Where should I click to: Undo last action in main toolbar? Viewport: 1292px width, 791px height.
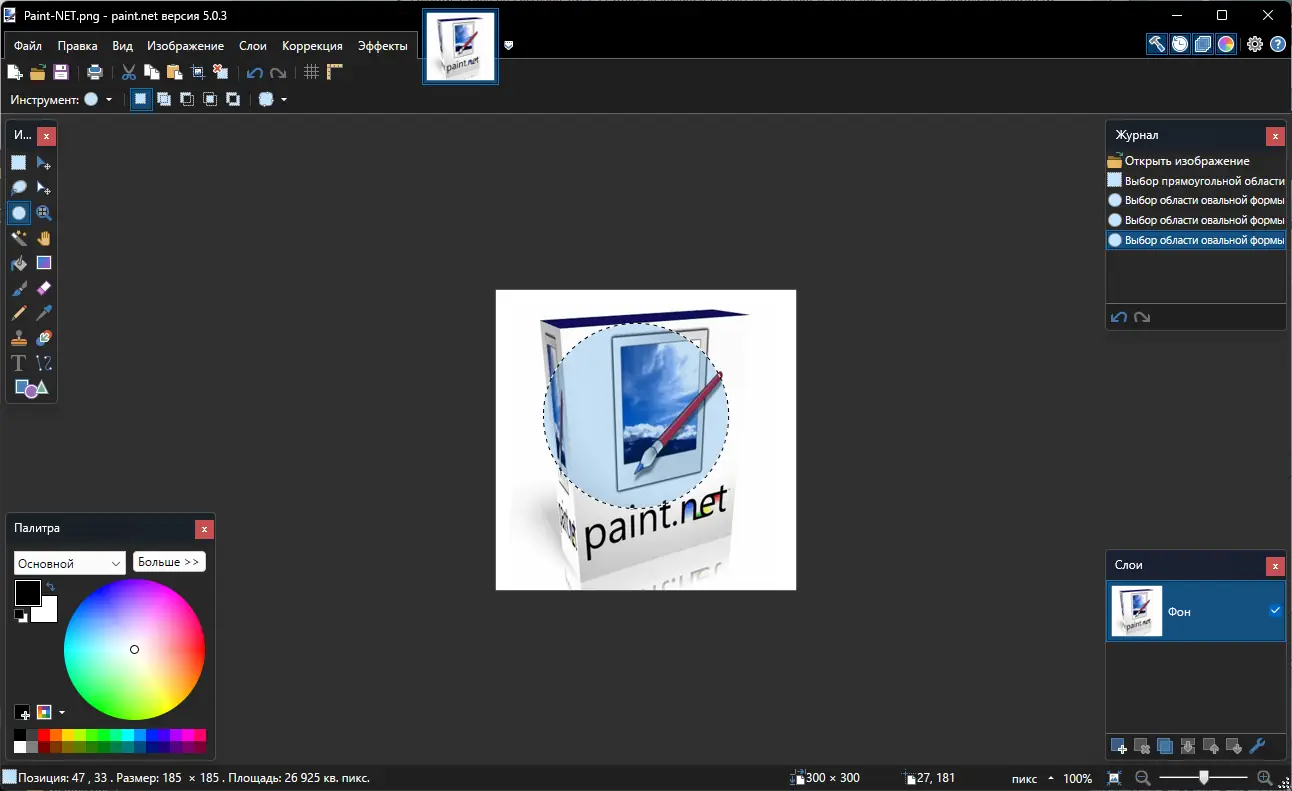tap(255, 72)
